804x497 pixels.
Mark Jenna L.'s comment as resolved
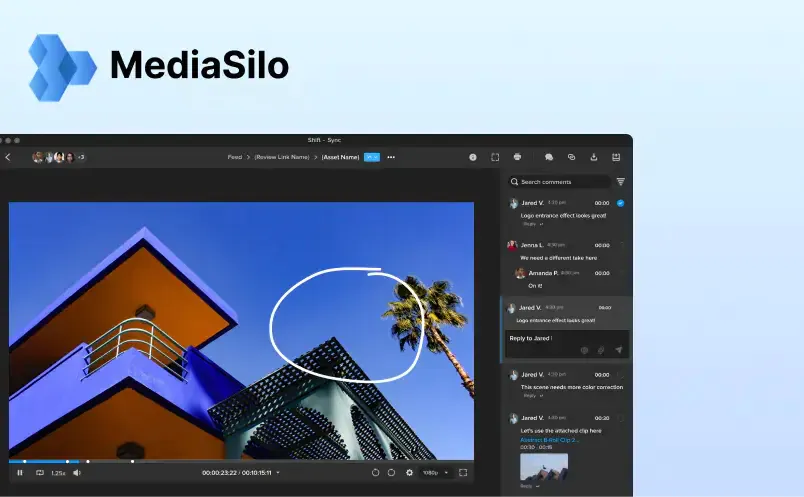click(x=620, y=245)
